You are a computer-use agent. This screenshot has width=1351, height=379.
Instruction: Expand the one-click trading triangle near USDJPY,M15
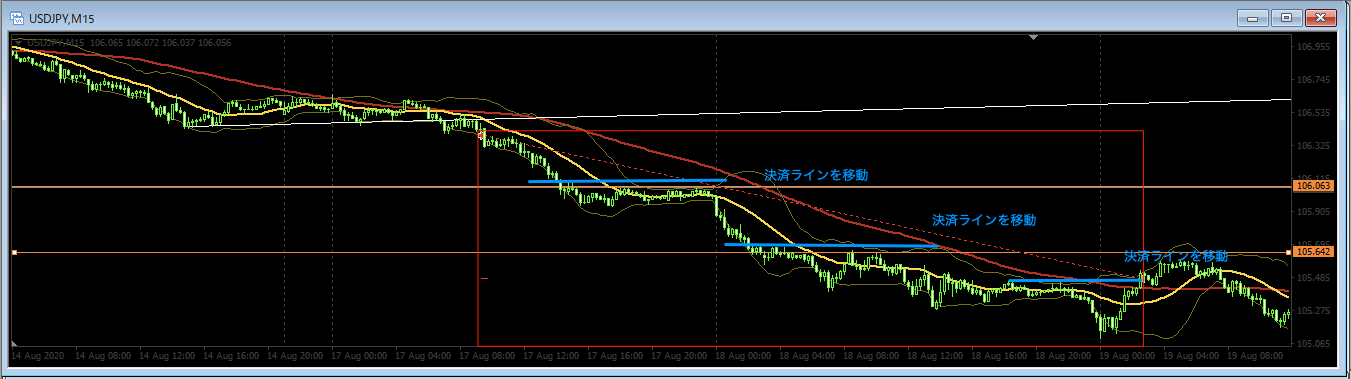point(18,42)
